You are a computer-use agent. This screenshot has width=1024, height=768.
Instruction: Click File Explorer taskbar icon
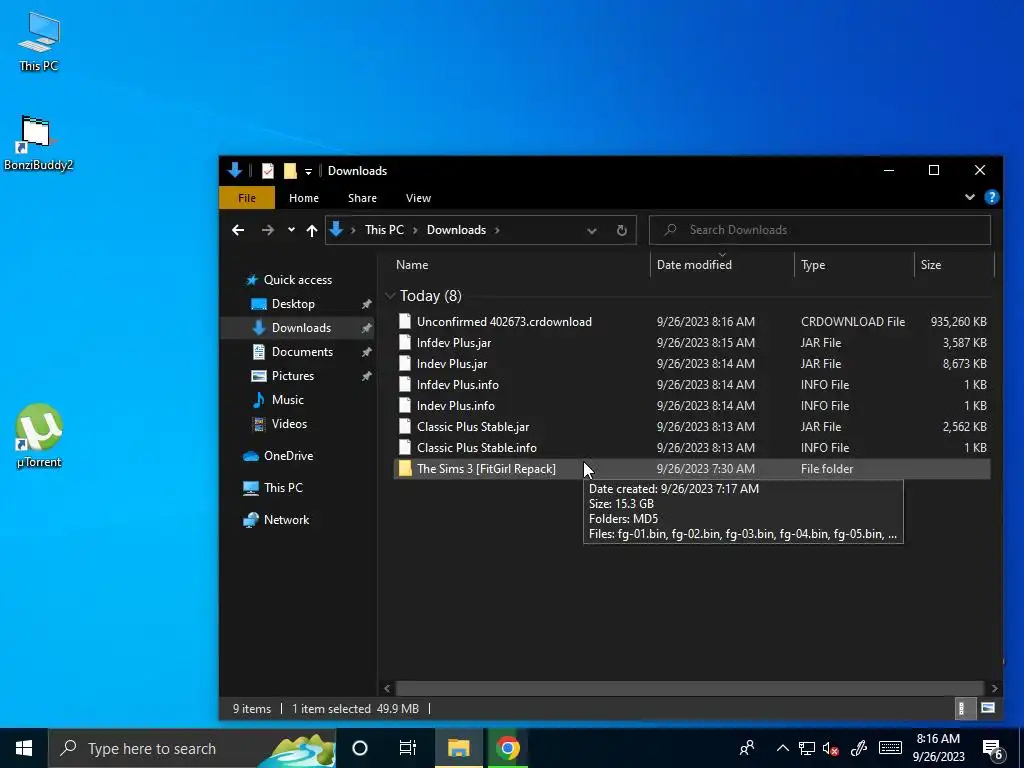coord(458,748)
